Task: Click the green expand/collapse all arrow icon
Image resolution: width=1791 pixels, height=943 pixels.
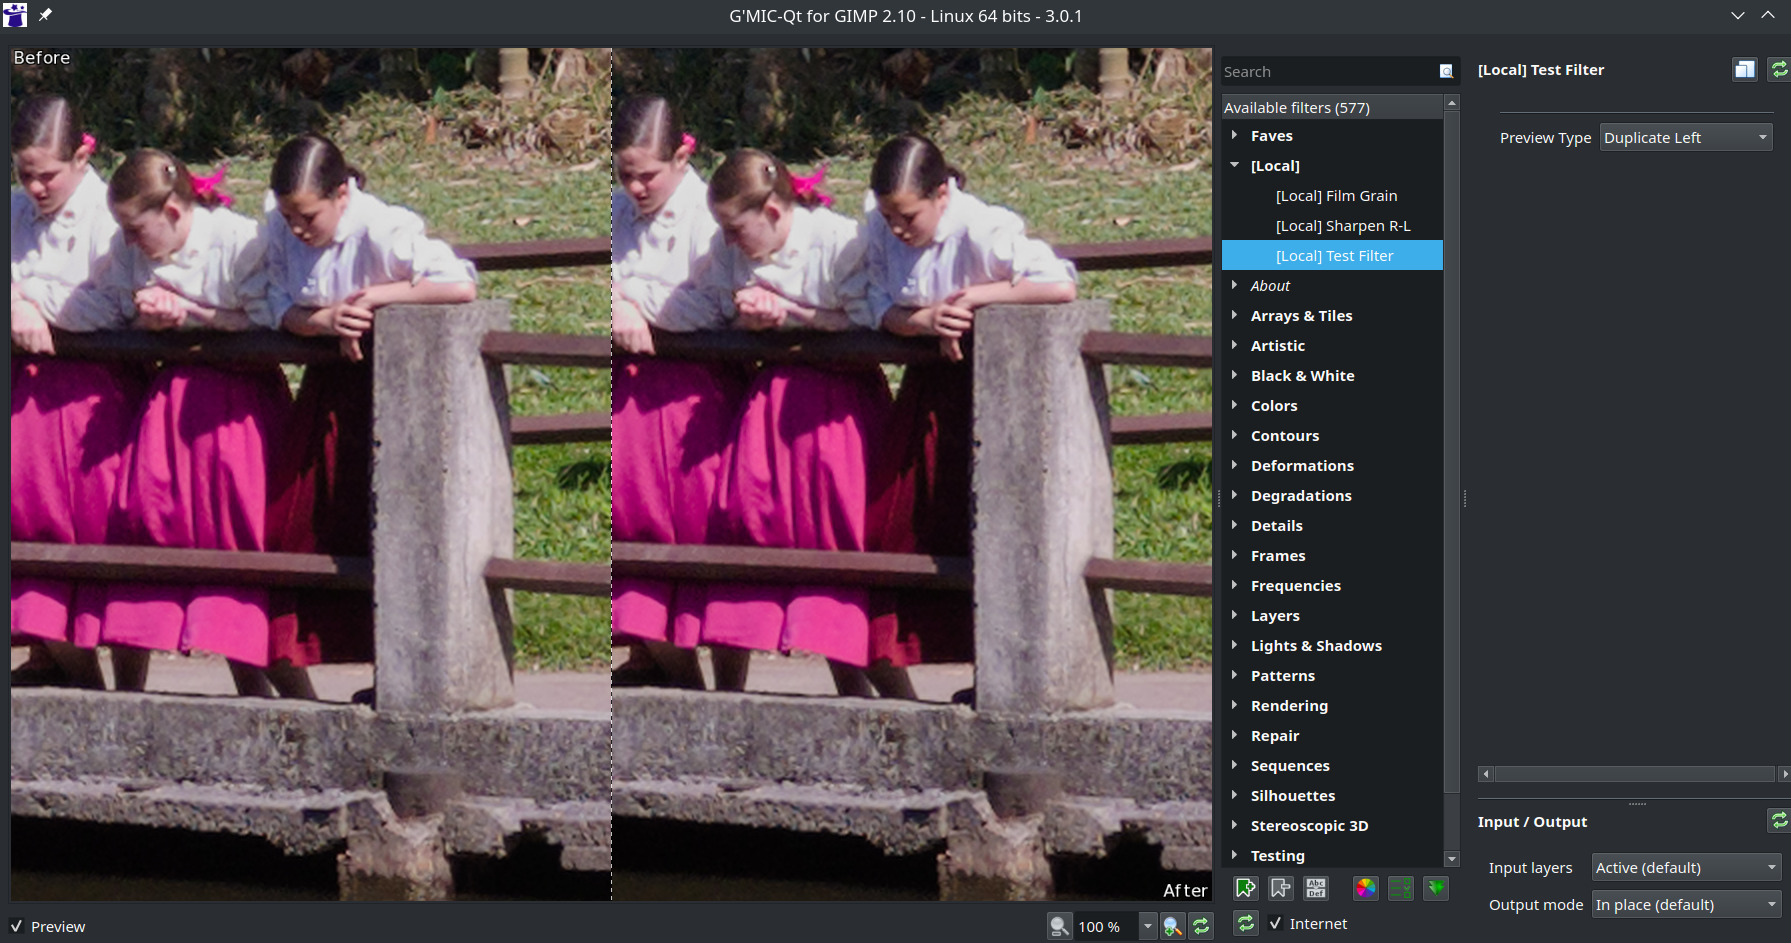Action: (x=1436, y=888)
